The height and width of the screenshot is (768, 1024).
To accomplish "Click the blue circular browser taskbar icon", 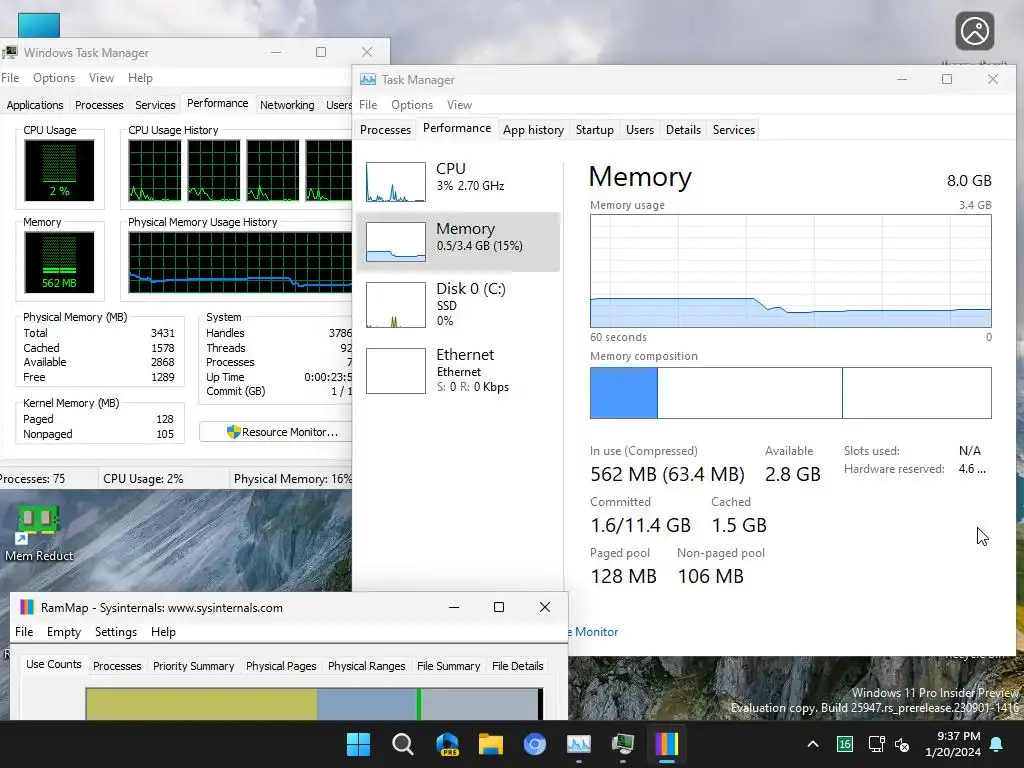I will coord(535,744).
